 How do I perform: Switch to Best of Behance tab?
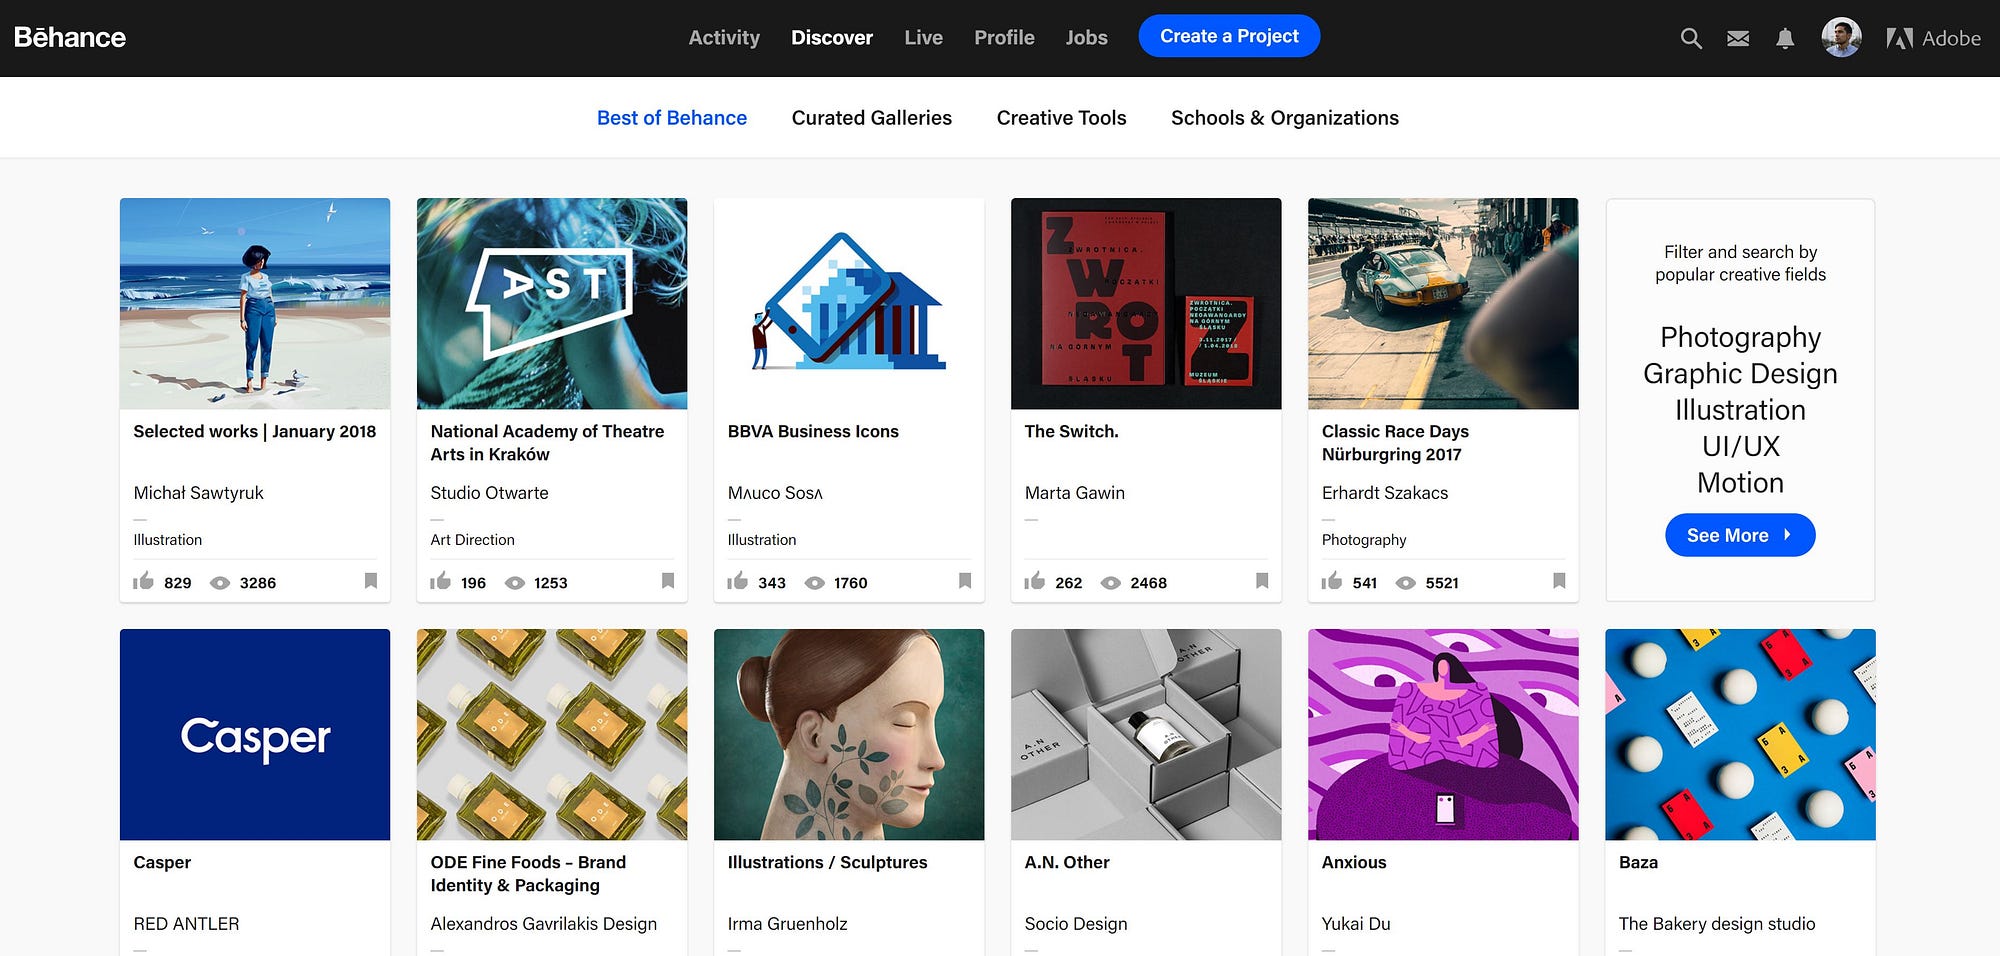click(672, 118)
